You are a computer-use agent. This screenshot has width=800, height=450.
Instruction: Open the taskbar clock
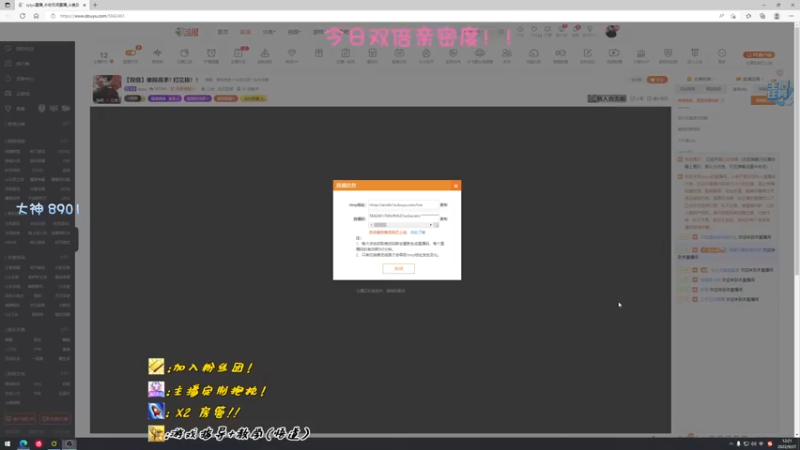click(787, 443)
